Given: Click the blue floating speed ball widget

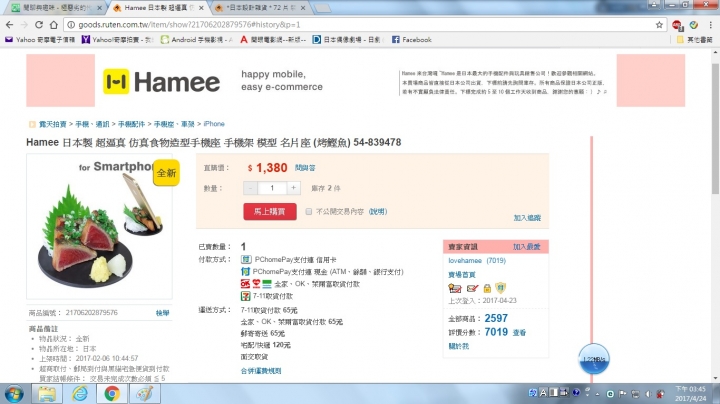Looking at the screenshot, I should [x=594, y=359].
